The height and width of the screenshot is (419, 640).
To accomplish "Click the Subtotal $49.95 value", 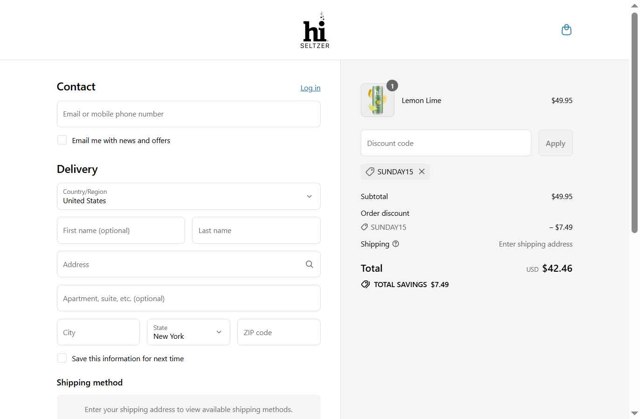I will click(562, 196).
